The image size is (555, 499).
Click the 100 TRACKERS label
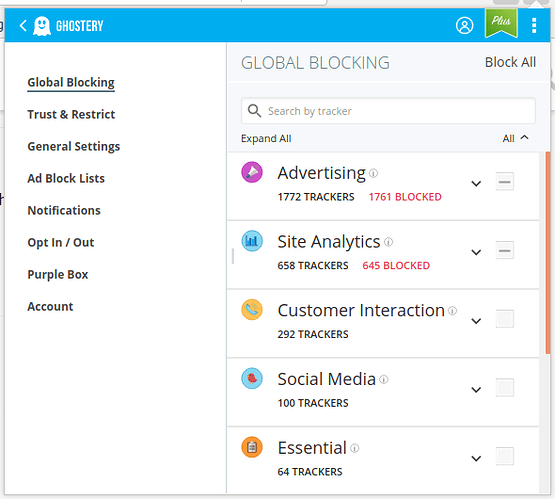tap(313, 403)
